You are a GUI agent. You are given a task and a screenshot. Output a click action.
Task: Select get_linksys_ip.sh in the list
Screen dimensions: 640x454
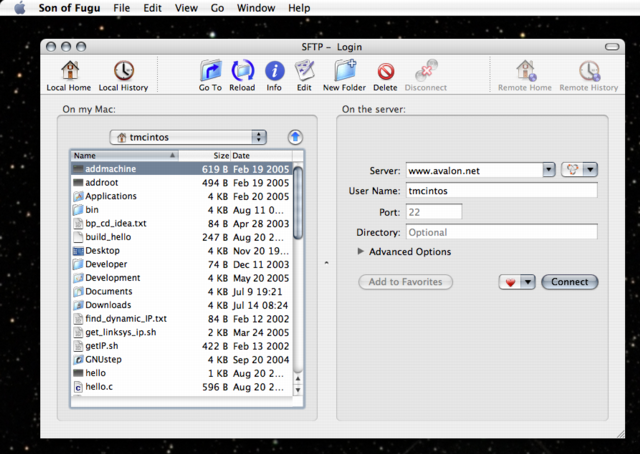[x=182, y=332]
